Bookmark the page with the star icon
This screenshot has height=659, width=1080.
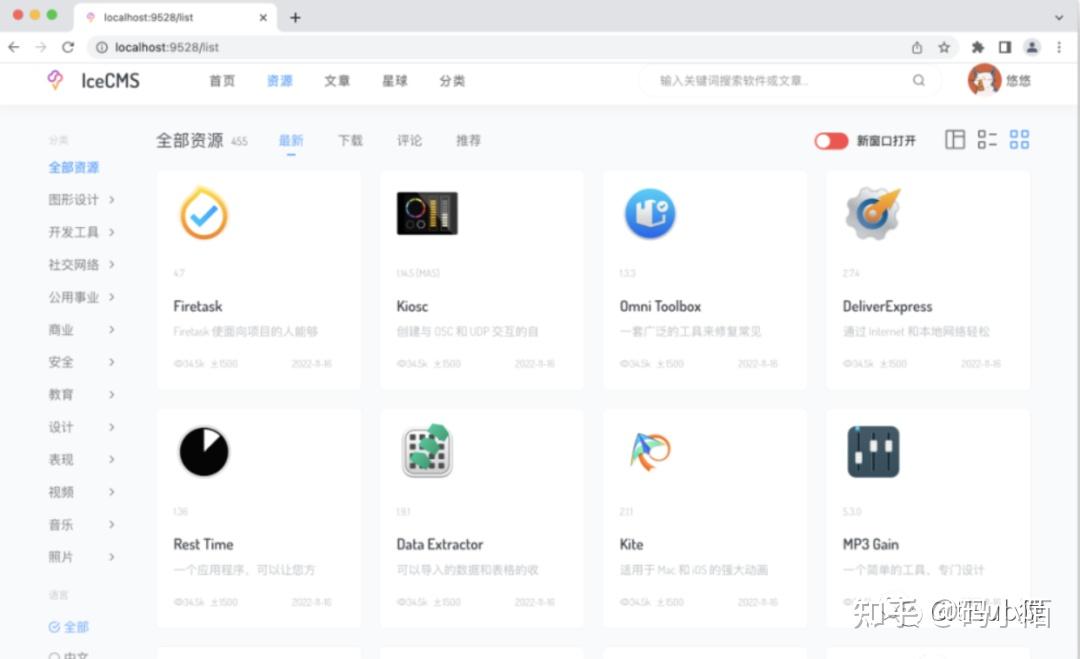[x=944, y=48]
